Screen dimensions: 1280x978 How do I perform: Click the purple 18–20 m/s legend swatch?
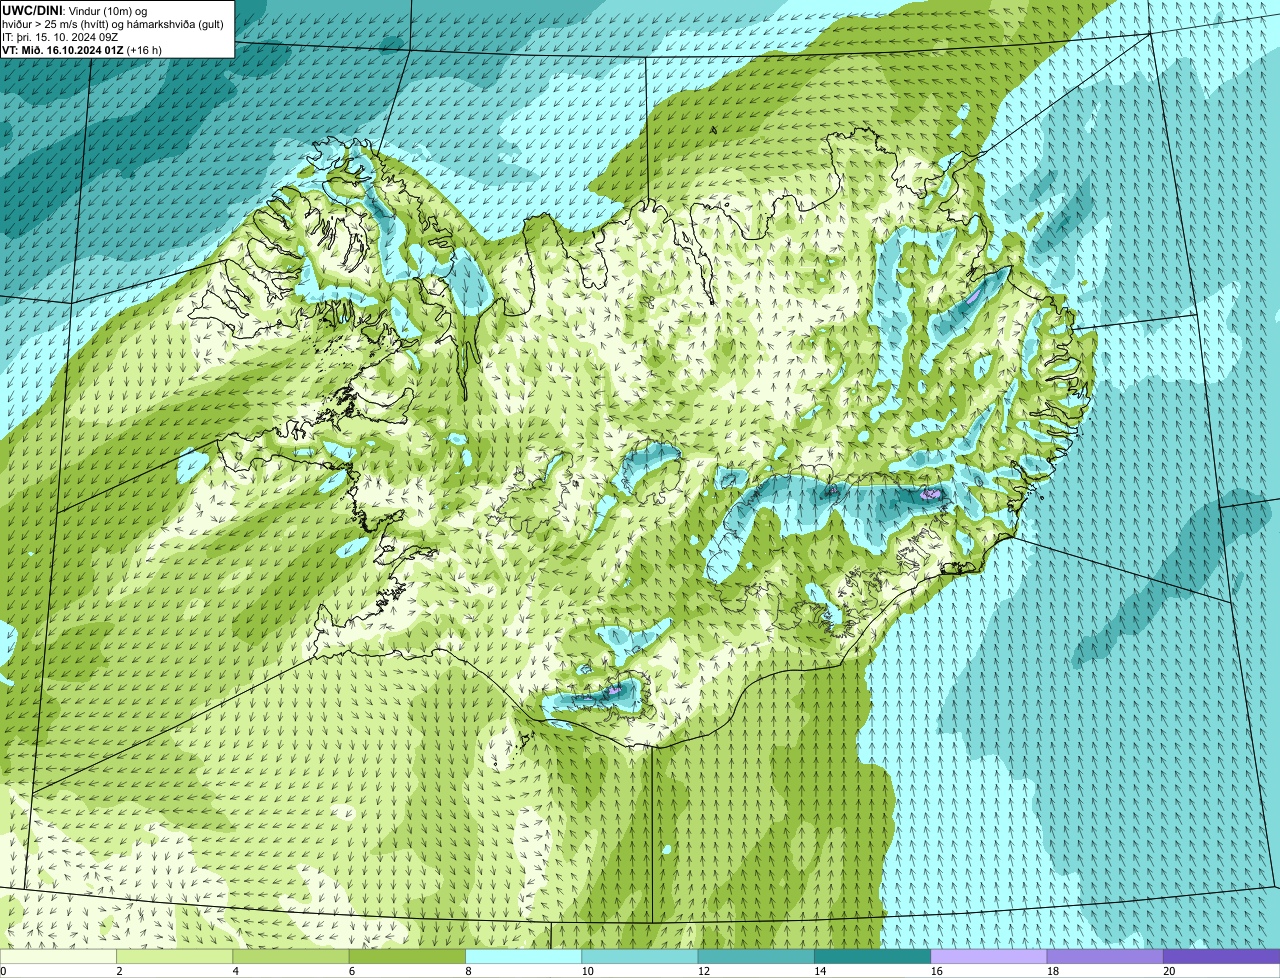1105,956
